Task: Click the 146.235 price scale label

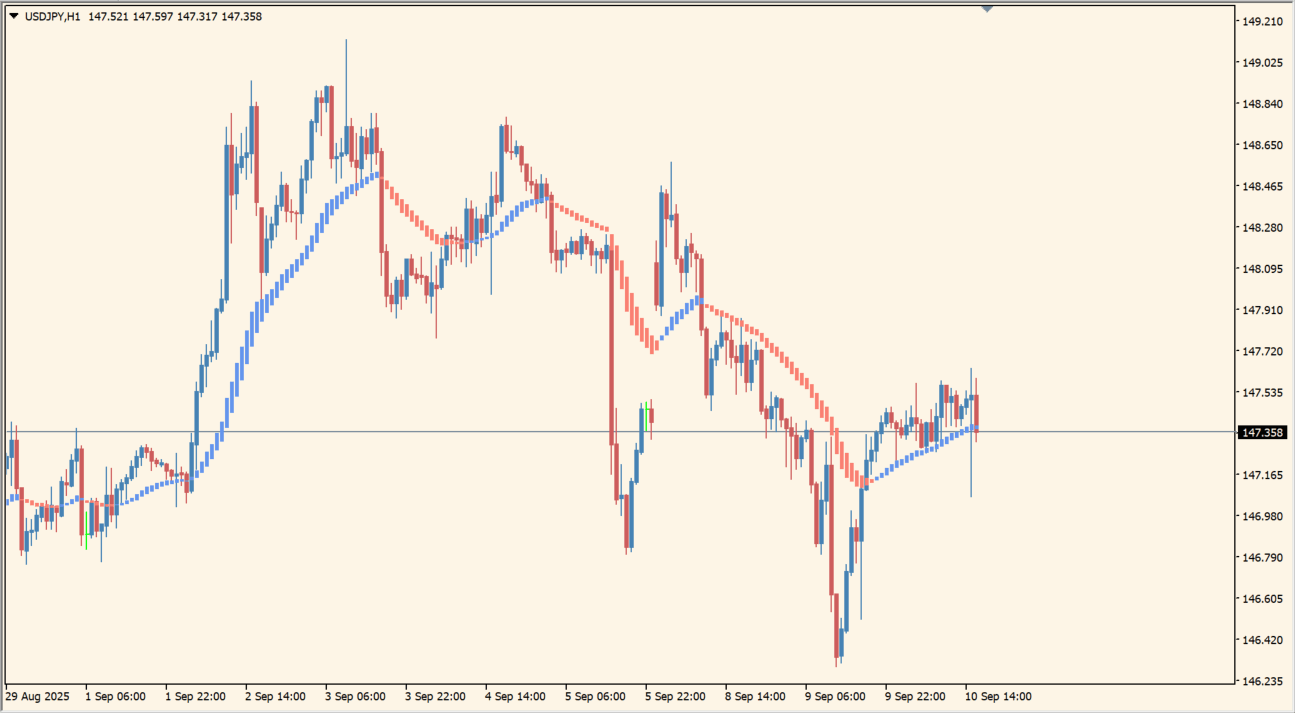Action: pyautogui.click(x=1262, y=682)
